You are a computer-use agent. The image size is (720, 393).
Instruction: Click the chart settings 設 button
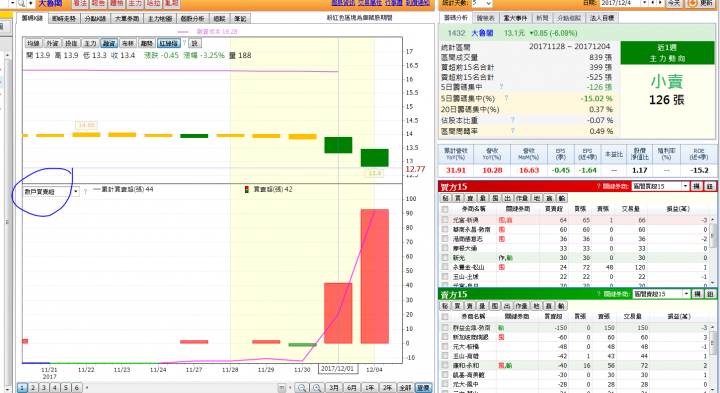pyautogui.click(x=194, y=43)
